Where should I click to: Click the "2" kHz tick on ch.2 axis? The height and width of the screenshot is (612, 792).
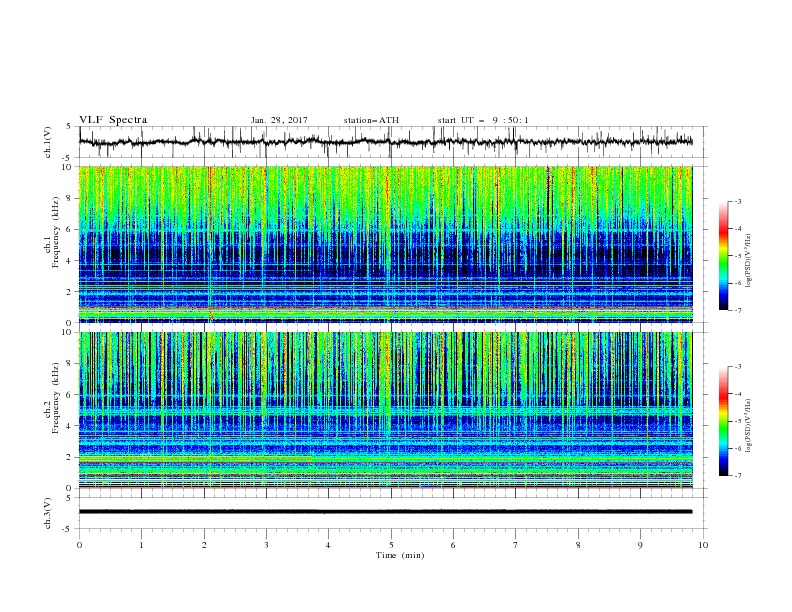click(x=70, y=457)
